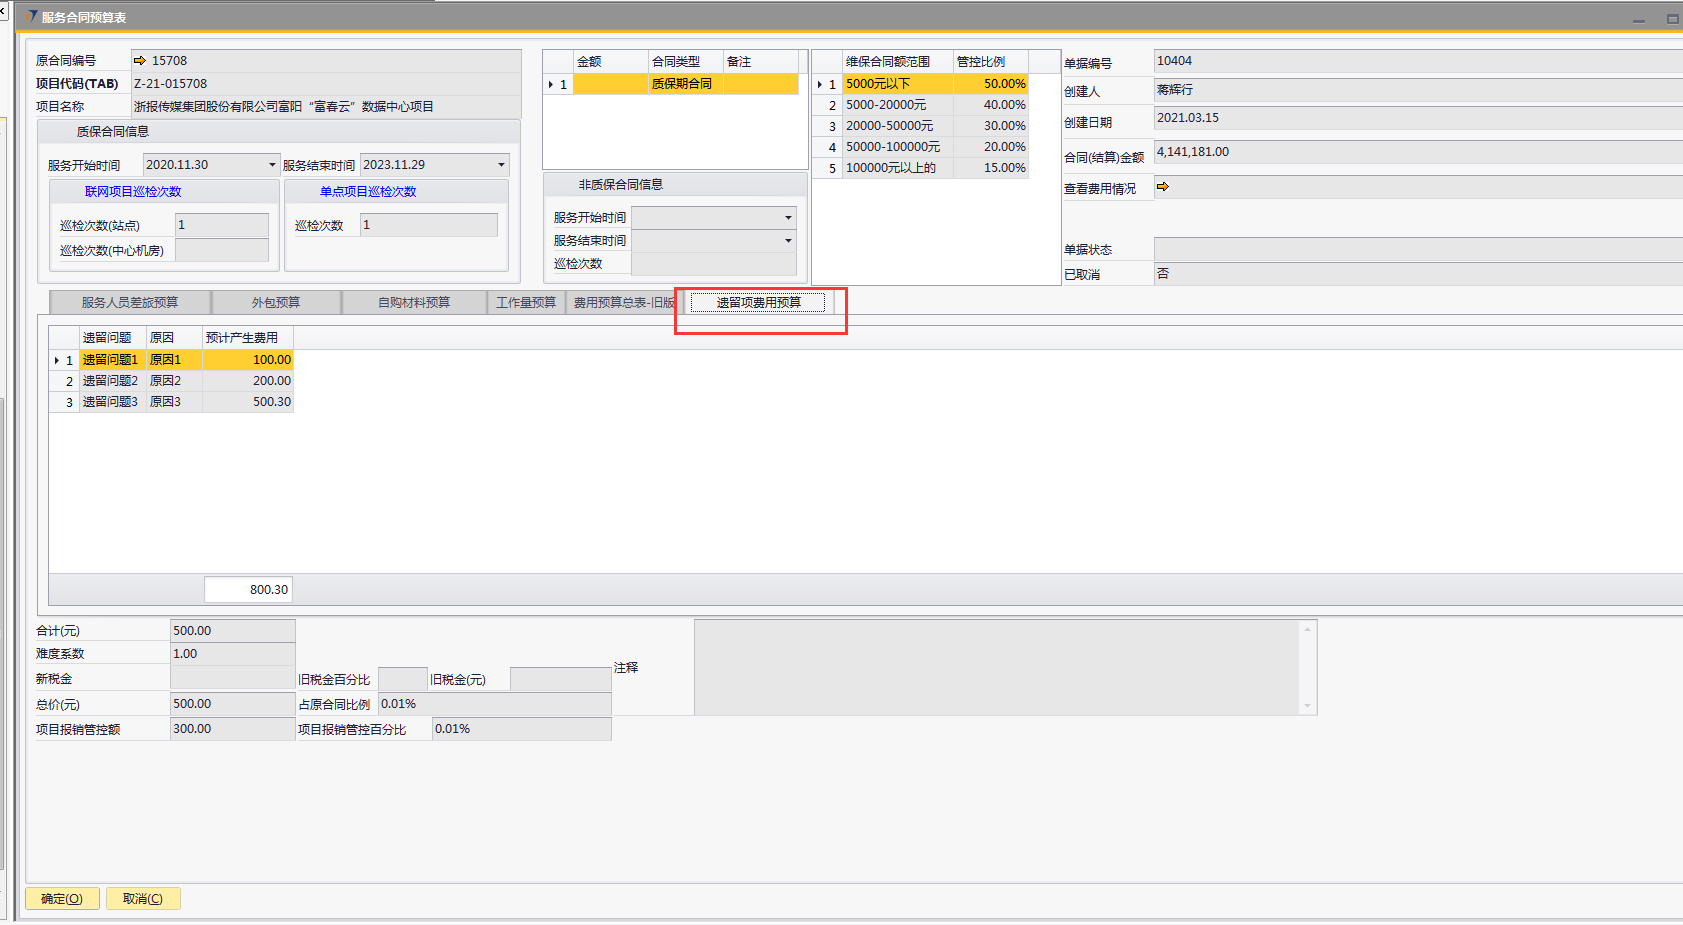Select the 200.00 cost cell for 遗留问题2
This screenshot has width=1683, height=925.
coord(248,381)
